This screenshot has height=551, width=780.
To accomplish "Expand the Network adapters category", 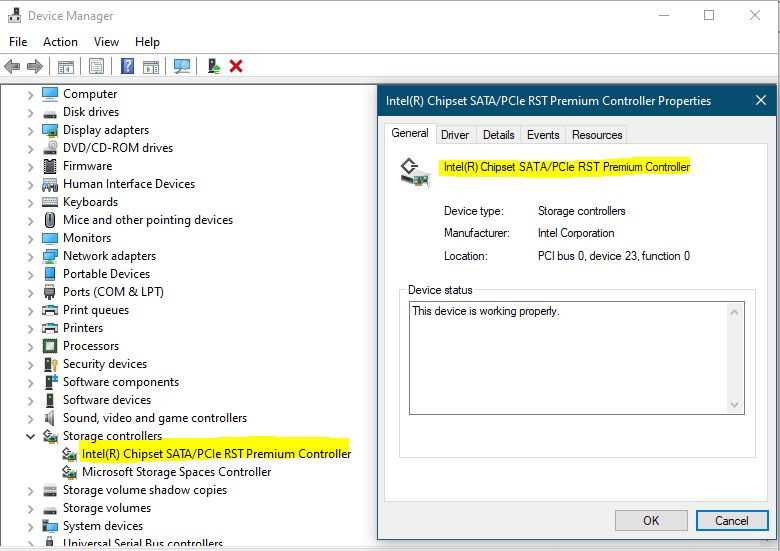I will pos(31,256).
